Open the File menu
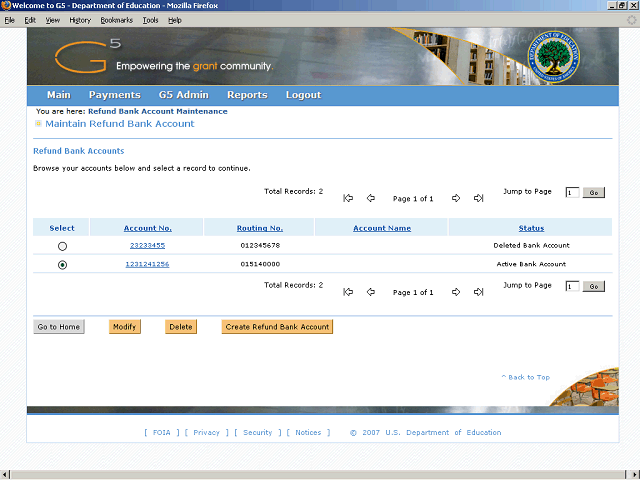Image resolution: width=640 pixels, height=480 pixels. tap(9, 20)
